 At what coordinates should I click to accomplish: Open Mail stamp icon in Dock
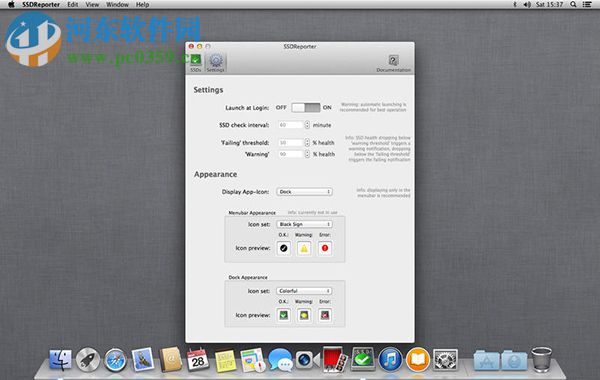143,360
